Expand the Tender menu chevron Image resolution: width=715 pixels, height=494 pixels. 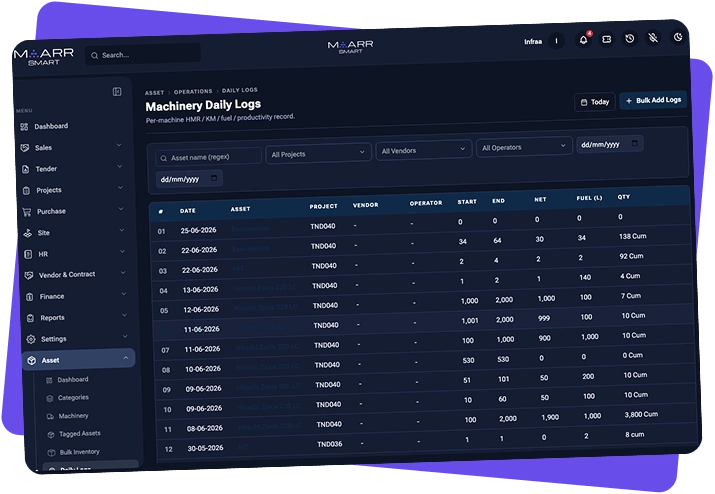pos(119,166)
